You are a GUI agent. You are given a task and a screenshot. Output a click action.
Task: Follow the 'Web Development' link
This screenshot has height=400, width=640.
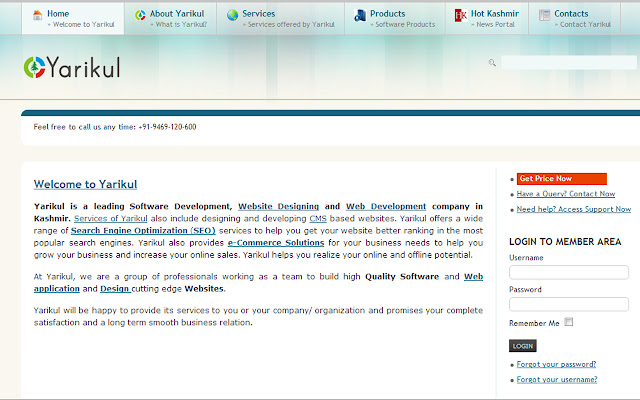click(x=386, y=207)
